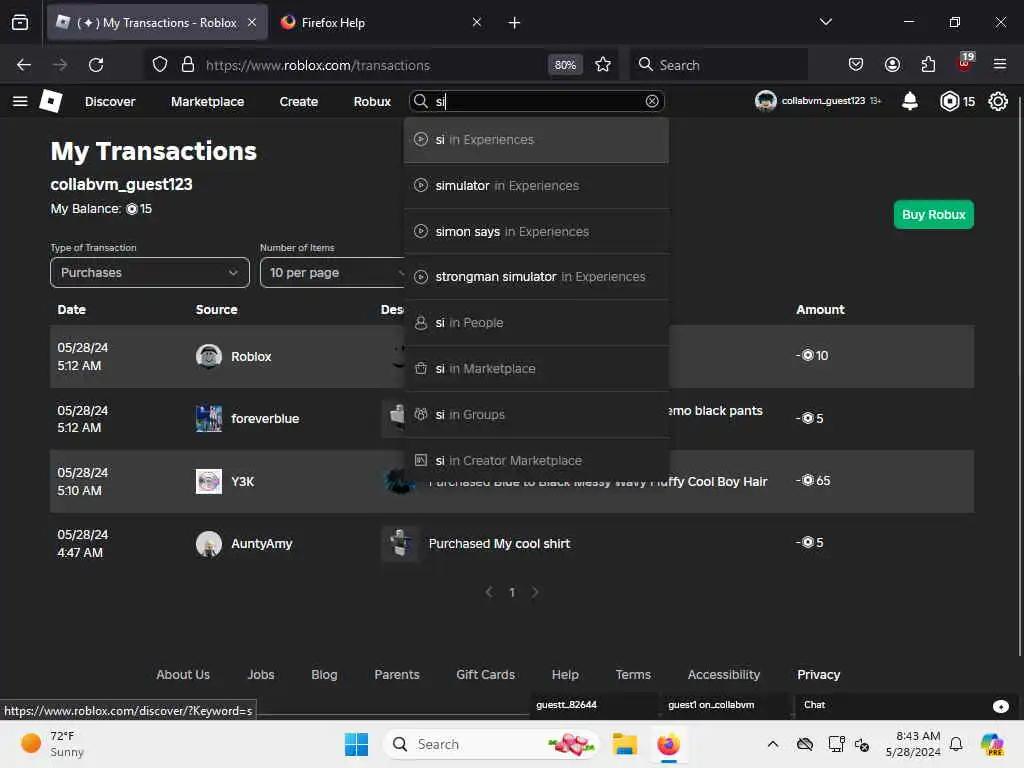Image resolution: width=1024 pixels, height=768 pixels.
Task: Go to previous transactions page arrow
Action: coord(489,592)
